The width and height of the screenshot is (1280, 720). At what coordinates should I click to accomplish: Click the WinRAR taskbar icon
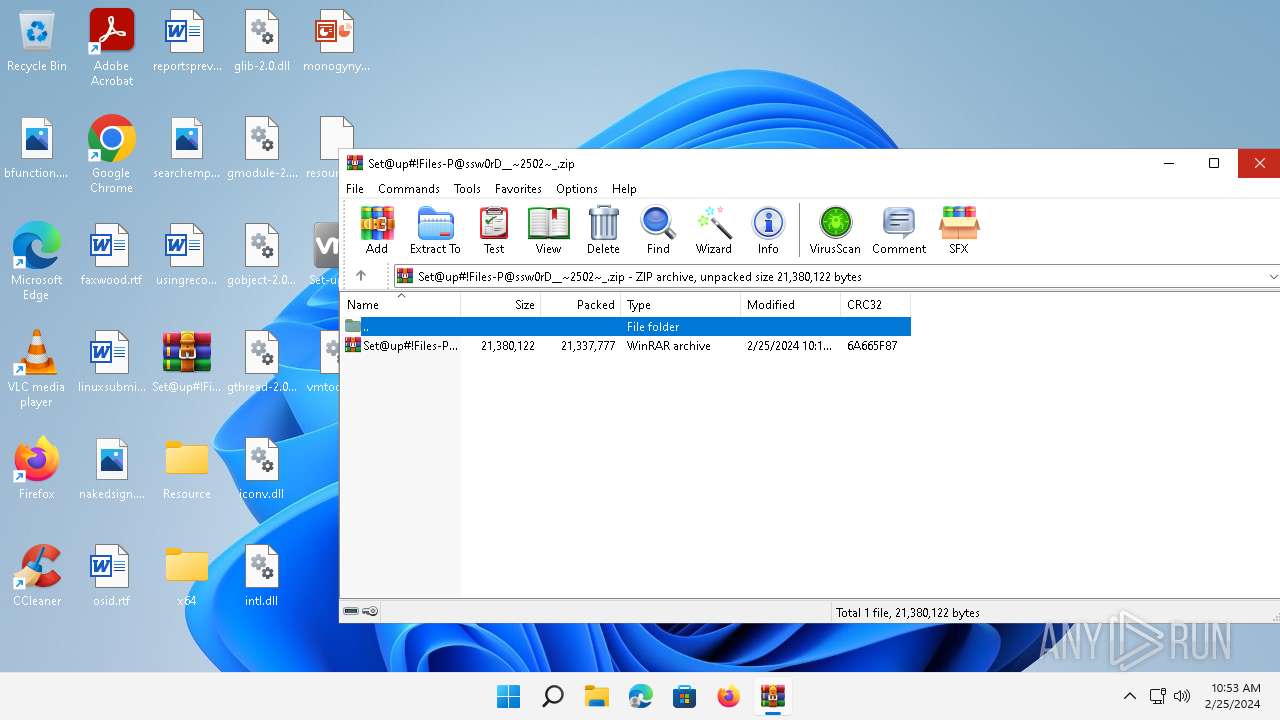[772, 696]
